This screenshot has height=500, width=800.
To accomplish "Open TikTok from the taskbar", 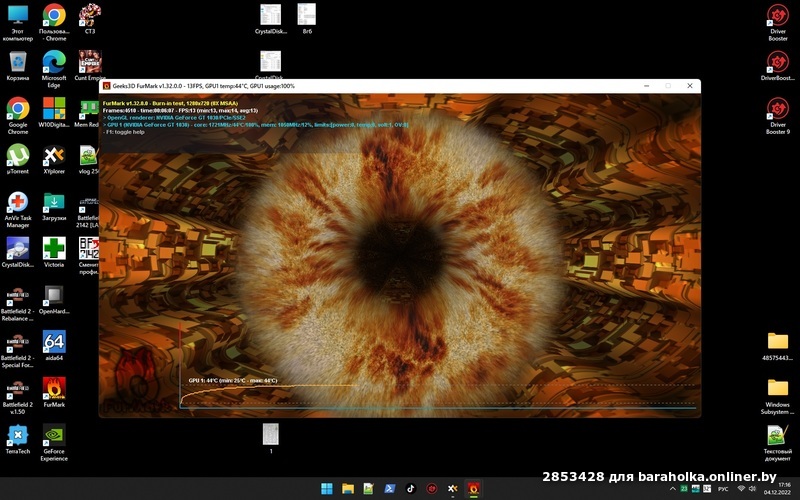I will [x=411, y=489].
